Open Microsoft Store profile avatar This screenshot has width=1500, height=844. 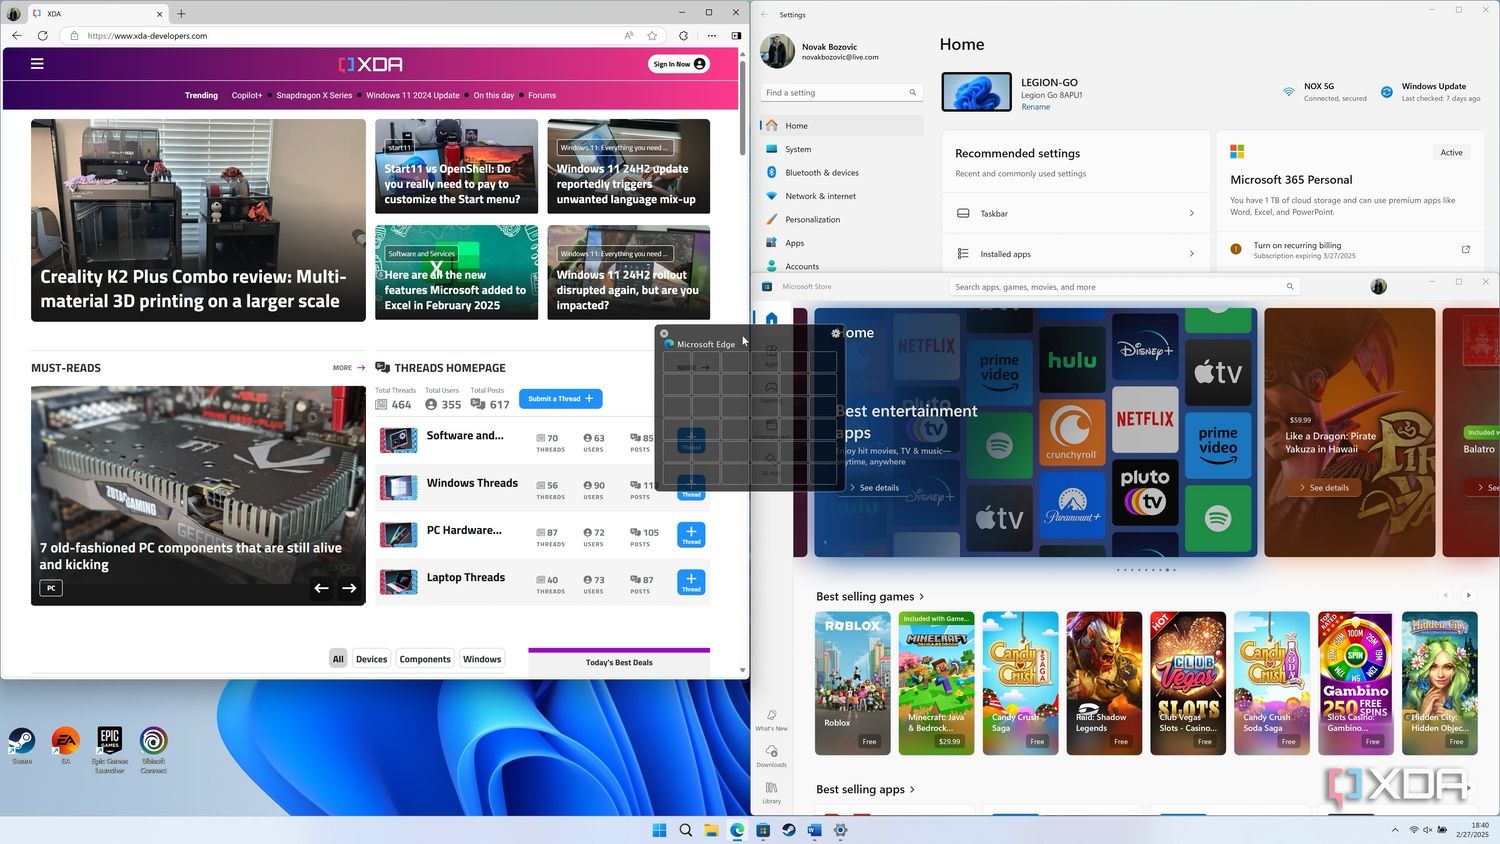(1378, 287)
